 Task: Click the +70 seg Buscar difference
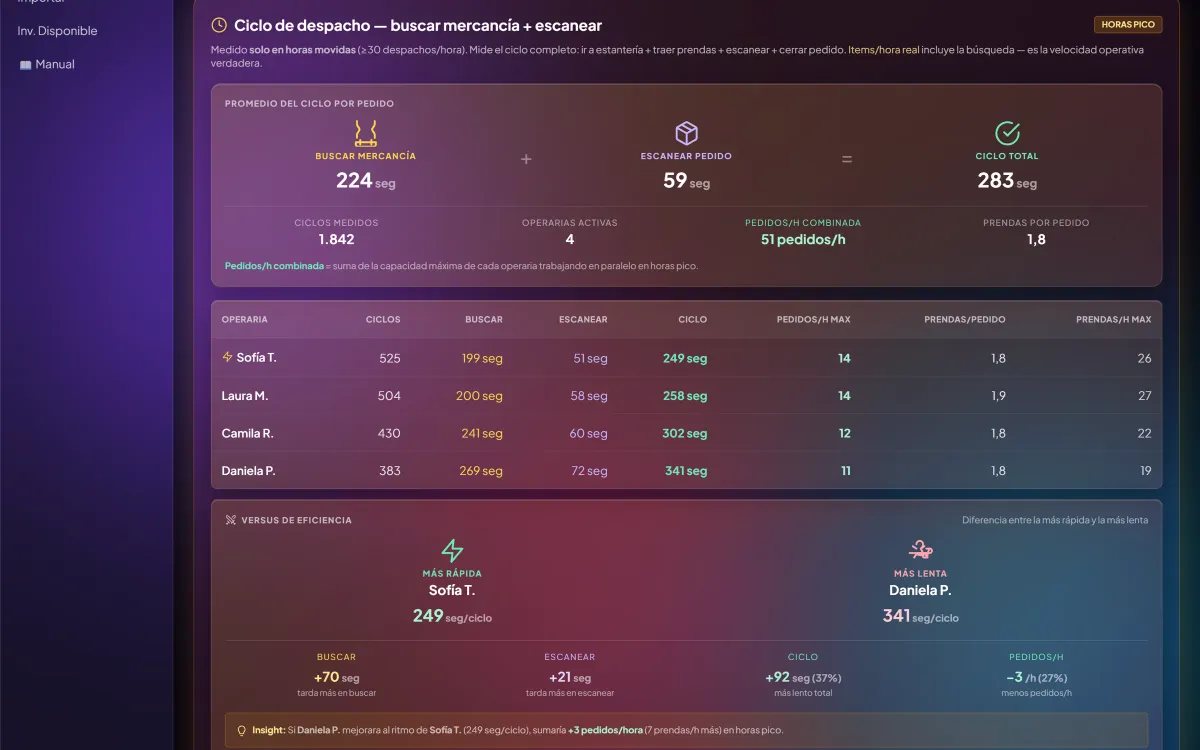tap(336, 677)
